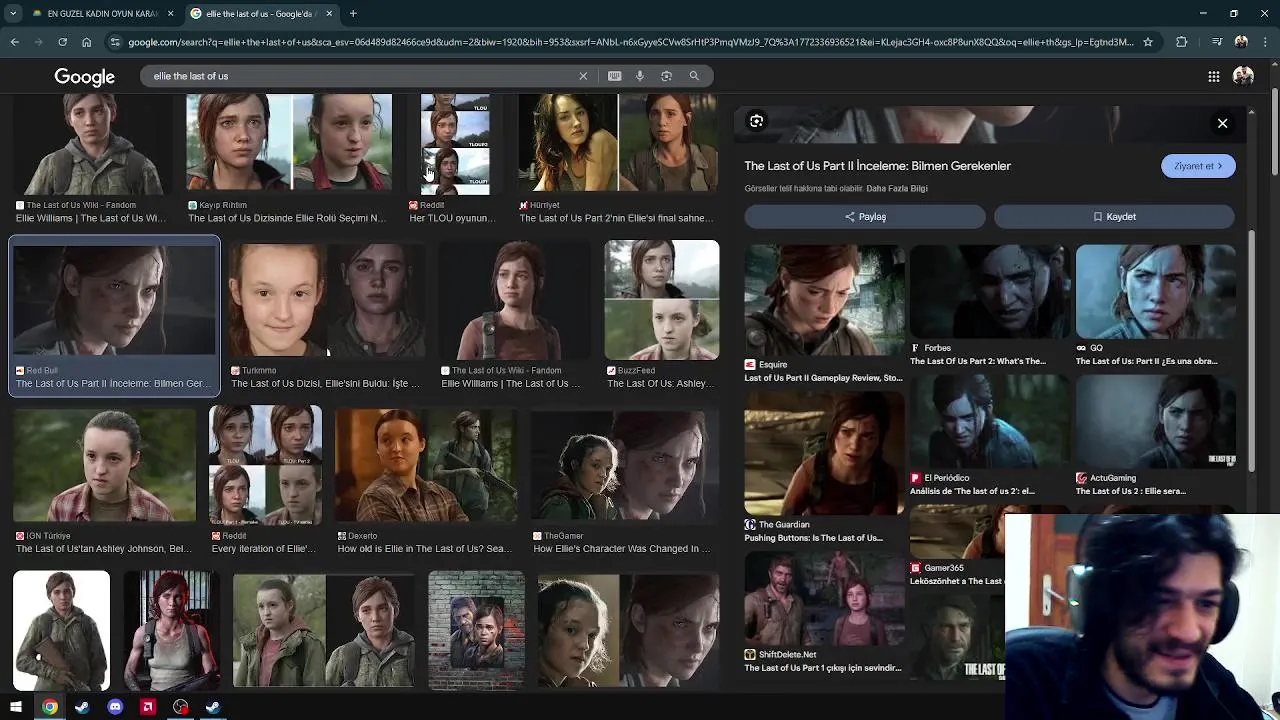
Task: Open the browser home page button
Action: pyautogui.click(x=86, y=42)
